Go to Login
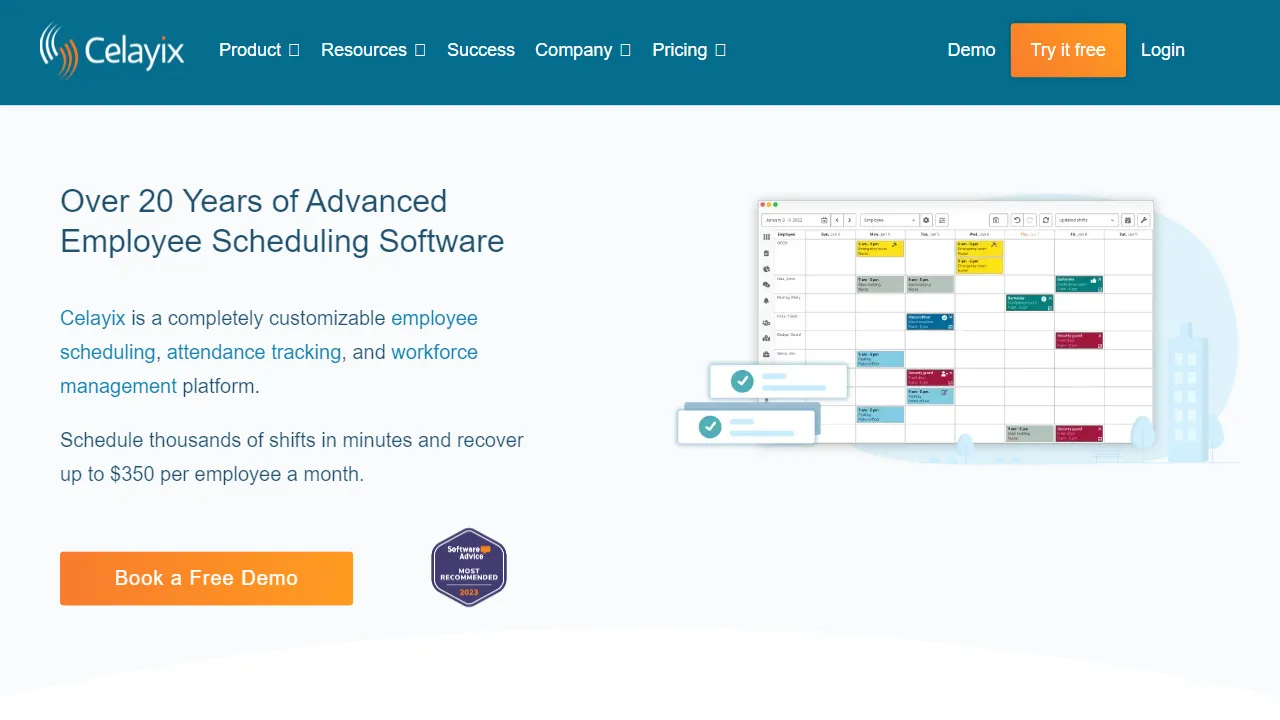The height and width of the screenshot is (720, 1280). pyautogui.click(x=1163, y=50)
